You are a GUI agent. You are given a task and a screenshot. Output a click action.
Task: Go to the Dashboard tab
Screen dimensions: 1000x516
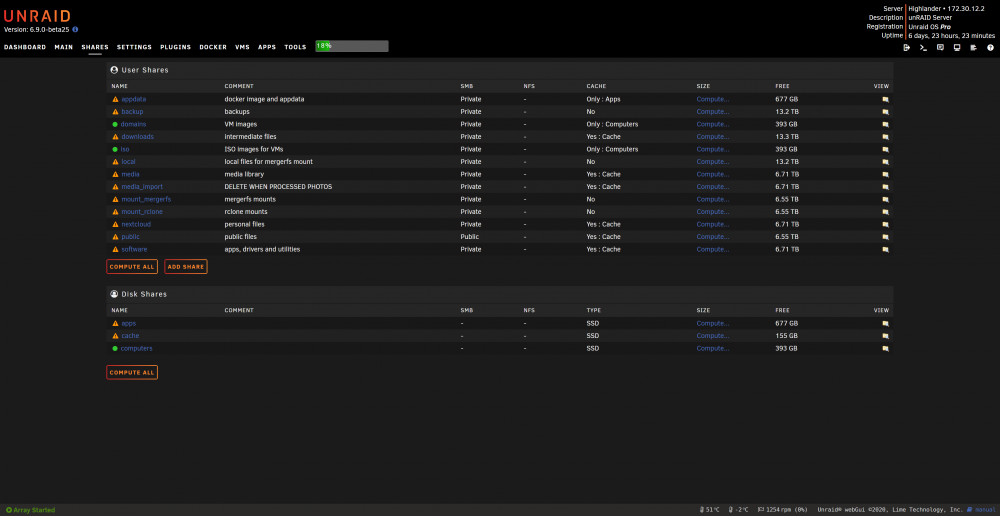tap(25, 47)
